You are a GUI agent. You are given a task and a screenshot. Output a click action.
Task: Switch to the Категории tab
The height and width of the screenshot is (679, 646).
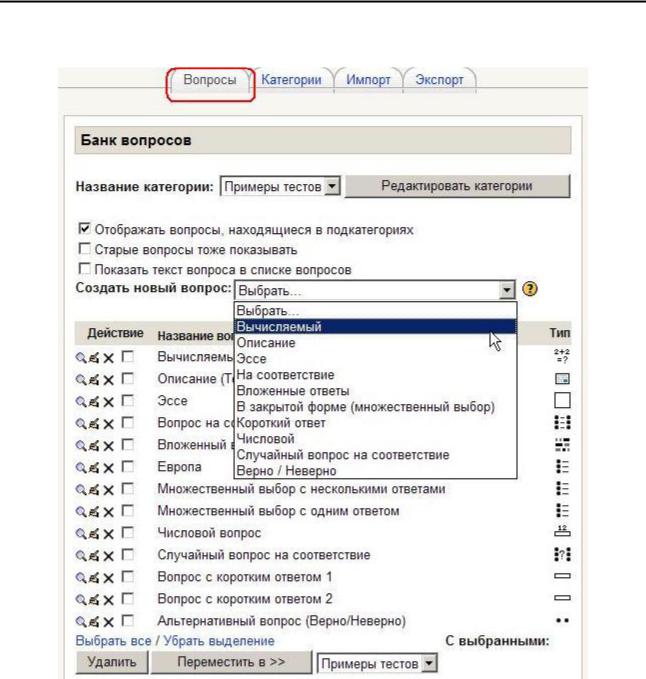click(291, 80)
